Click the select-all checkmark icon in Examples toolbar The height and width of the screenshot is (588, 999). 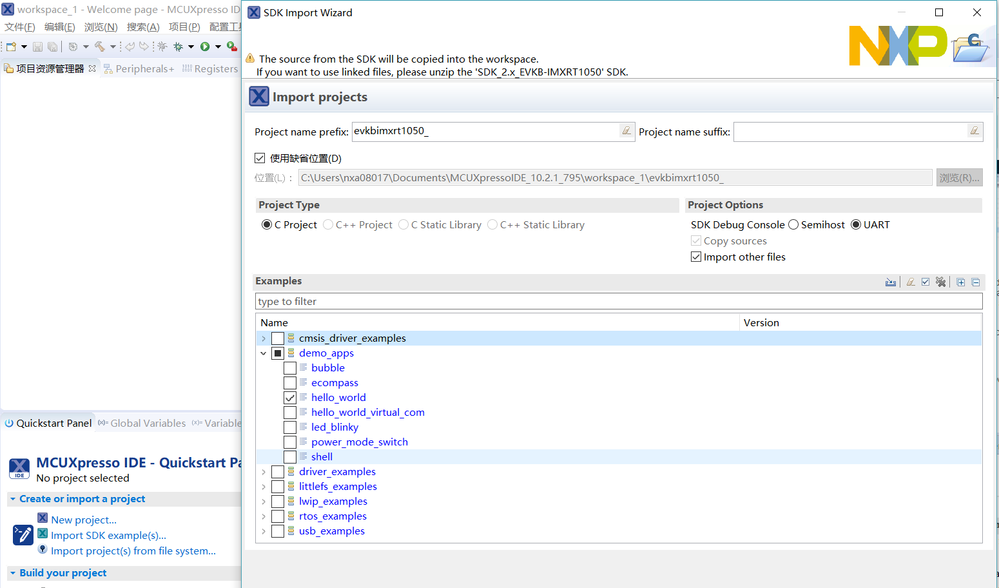tap(926, 282)
